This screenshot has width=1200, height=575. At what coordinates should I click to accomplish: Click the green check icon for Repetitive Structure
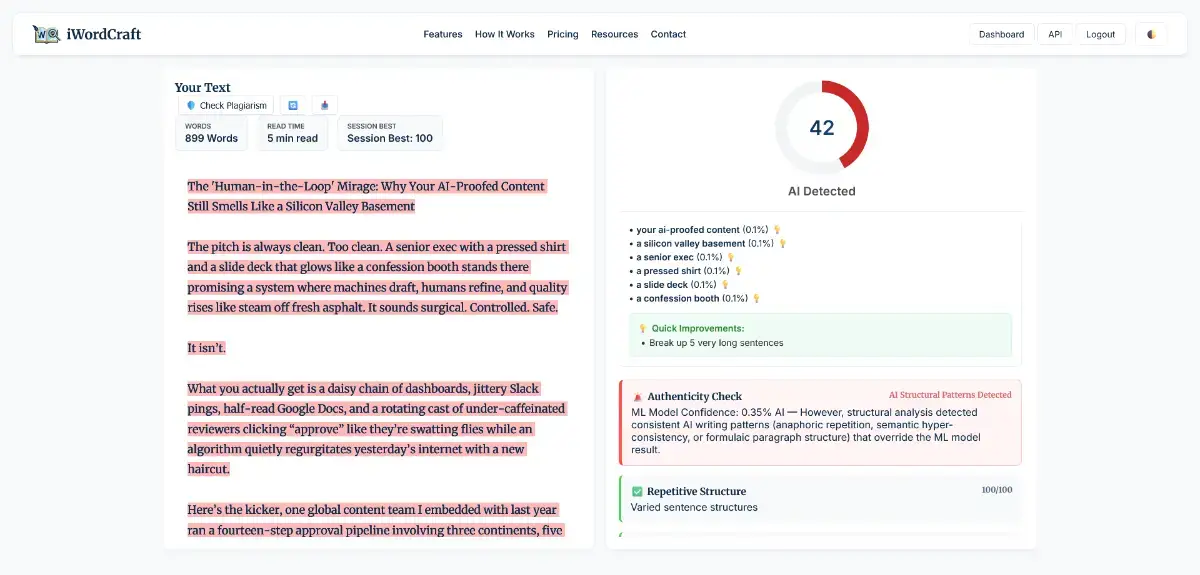pos(637,491)
